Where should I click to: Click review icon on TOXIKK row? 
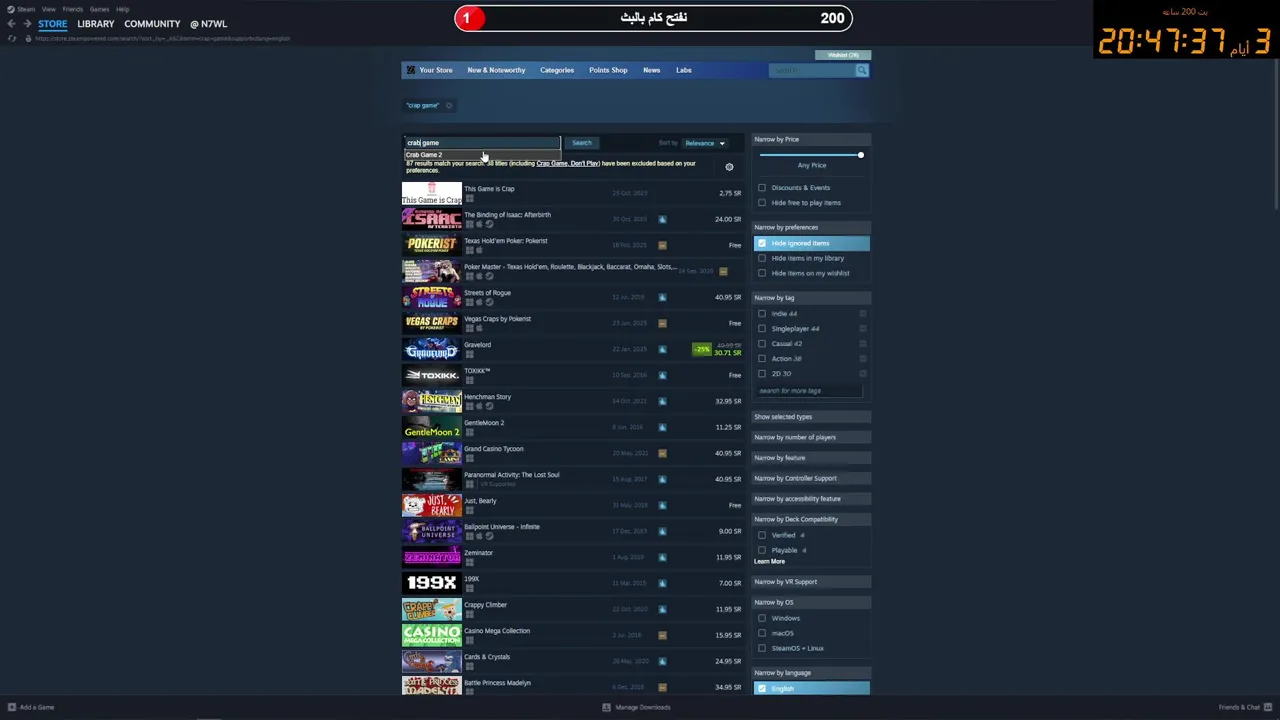click(x=662, y=375)
